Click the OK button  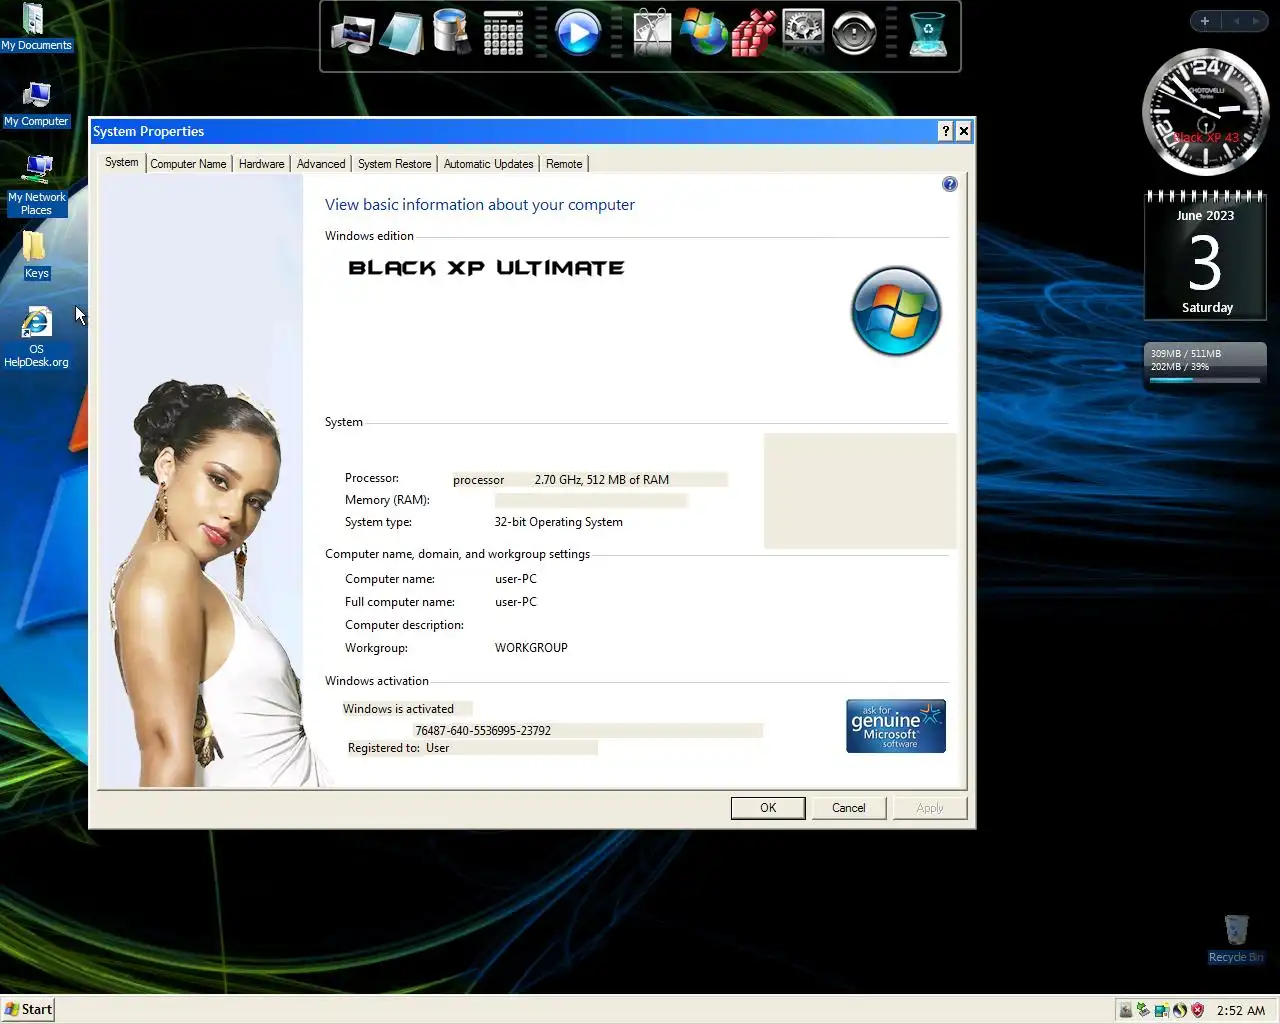pos(768,808)
